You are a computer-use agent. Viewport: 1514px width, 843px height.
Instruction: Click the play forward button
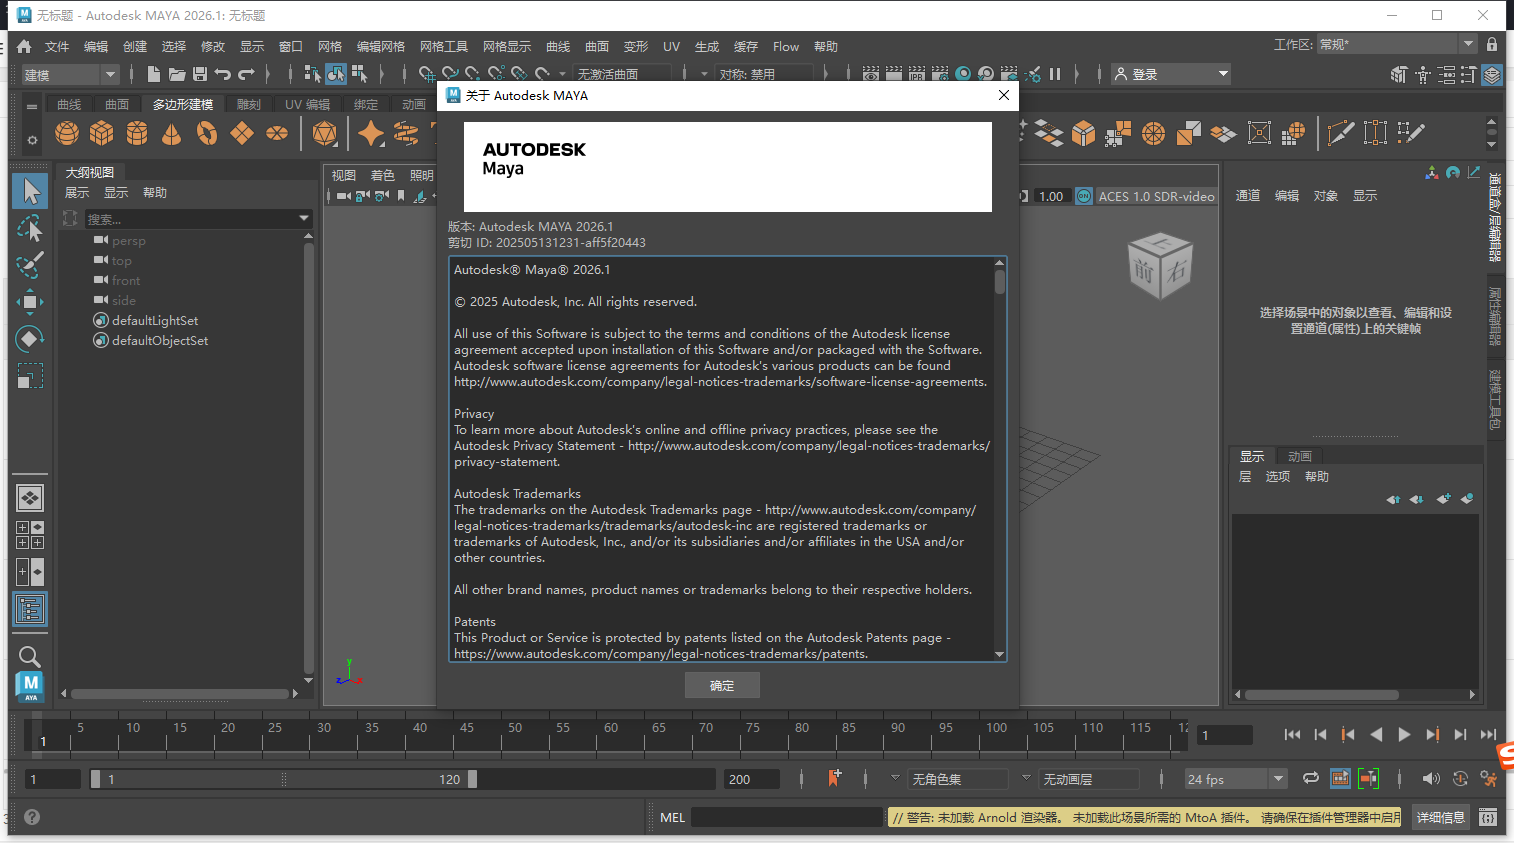(1404, 734)
